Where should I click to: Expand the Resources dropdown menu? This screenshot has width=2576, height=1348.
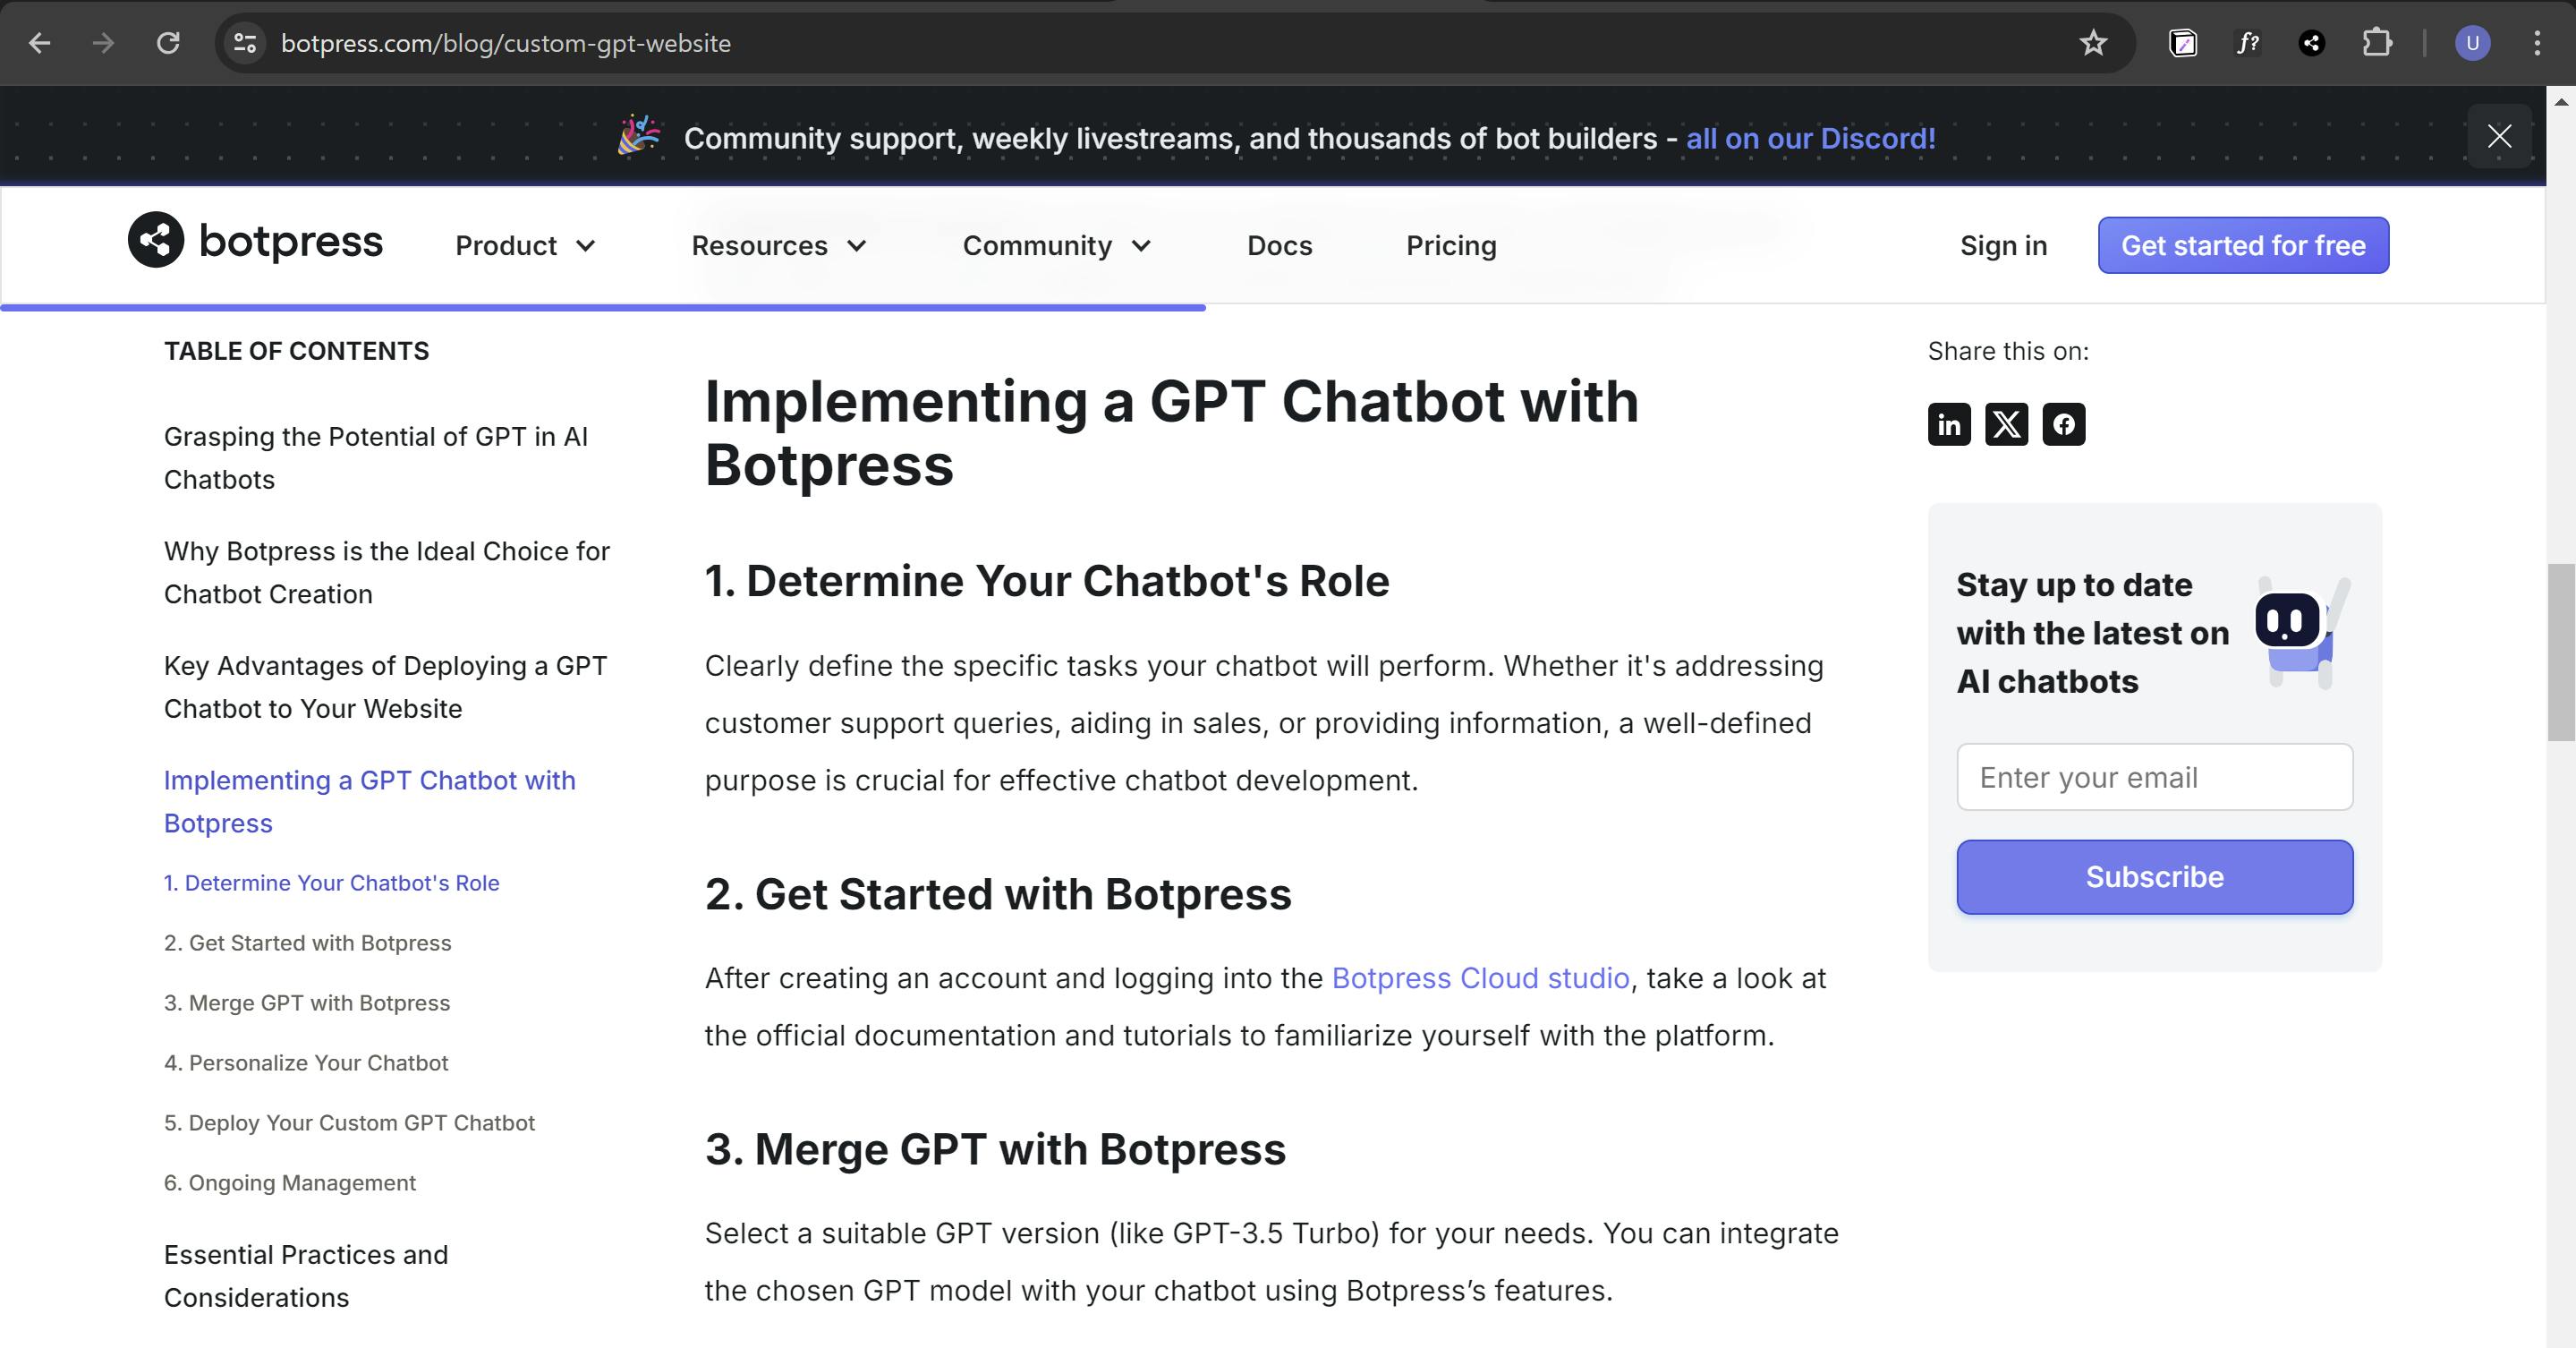[778, 246]
